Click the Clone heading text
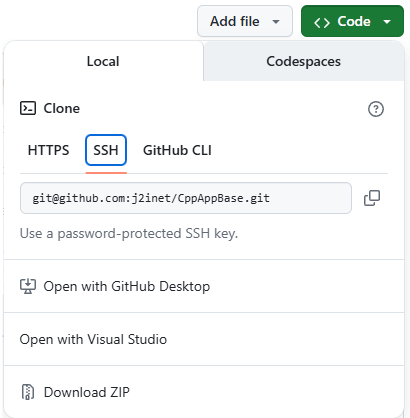This screenshot has width=410, height=418. click(x=62, y=109)
